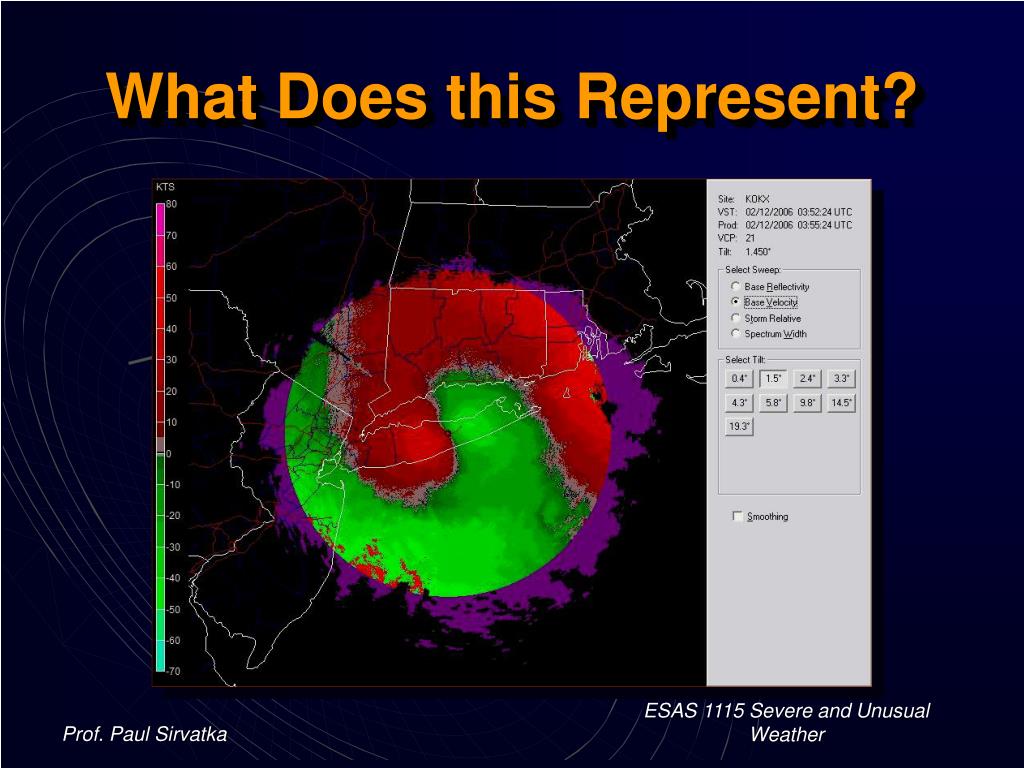The image size is (1024, 768).
Task: Click the Select Sweep group label
Action: [x=753, y=270]
